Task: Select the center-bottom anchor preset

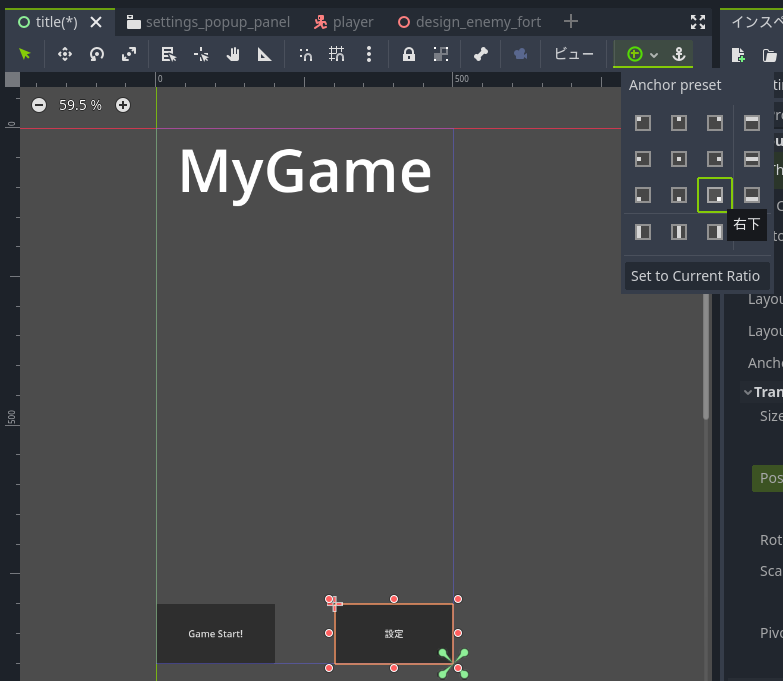Action: pos(679,195)
